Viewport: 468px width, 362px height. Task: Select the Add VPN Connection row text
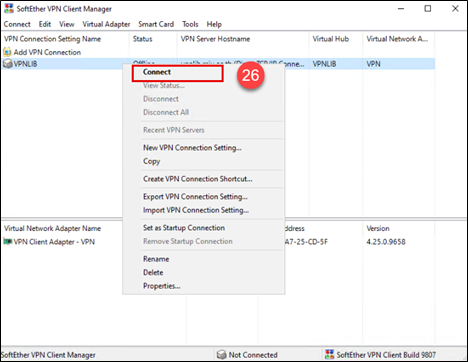pyautogui.click(x=47, y=52)
